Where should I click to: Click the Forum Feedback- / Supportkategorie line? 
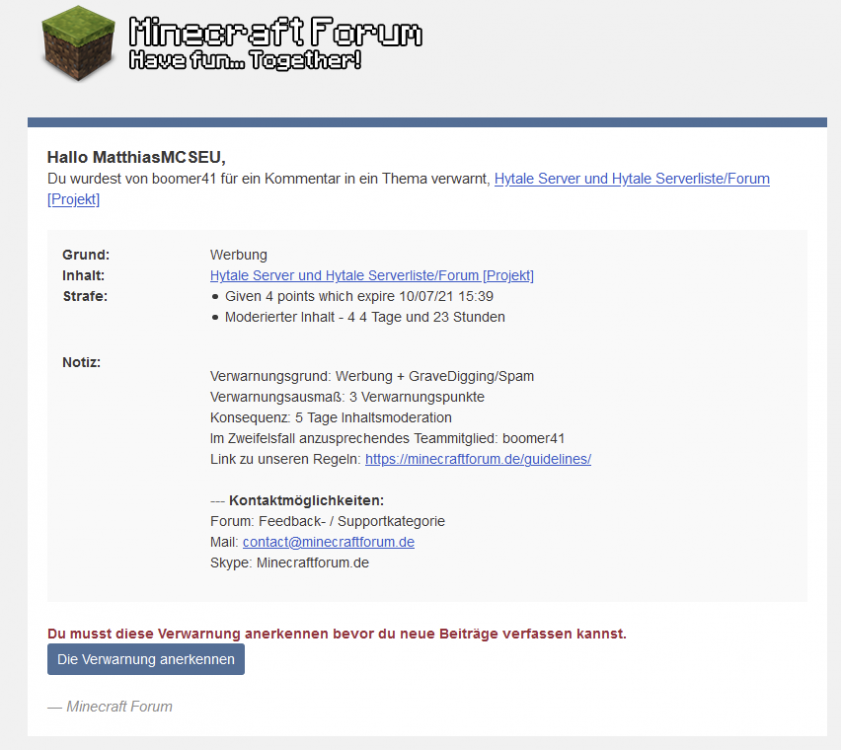(x=327, y=521)
